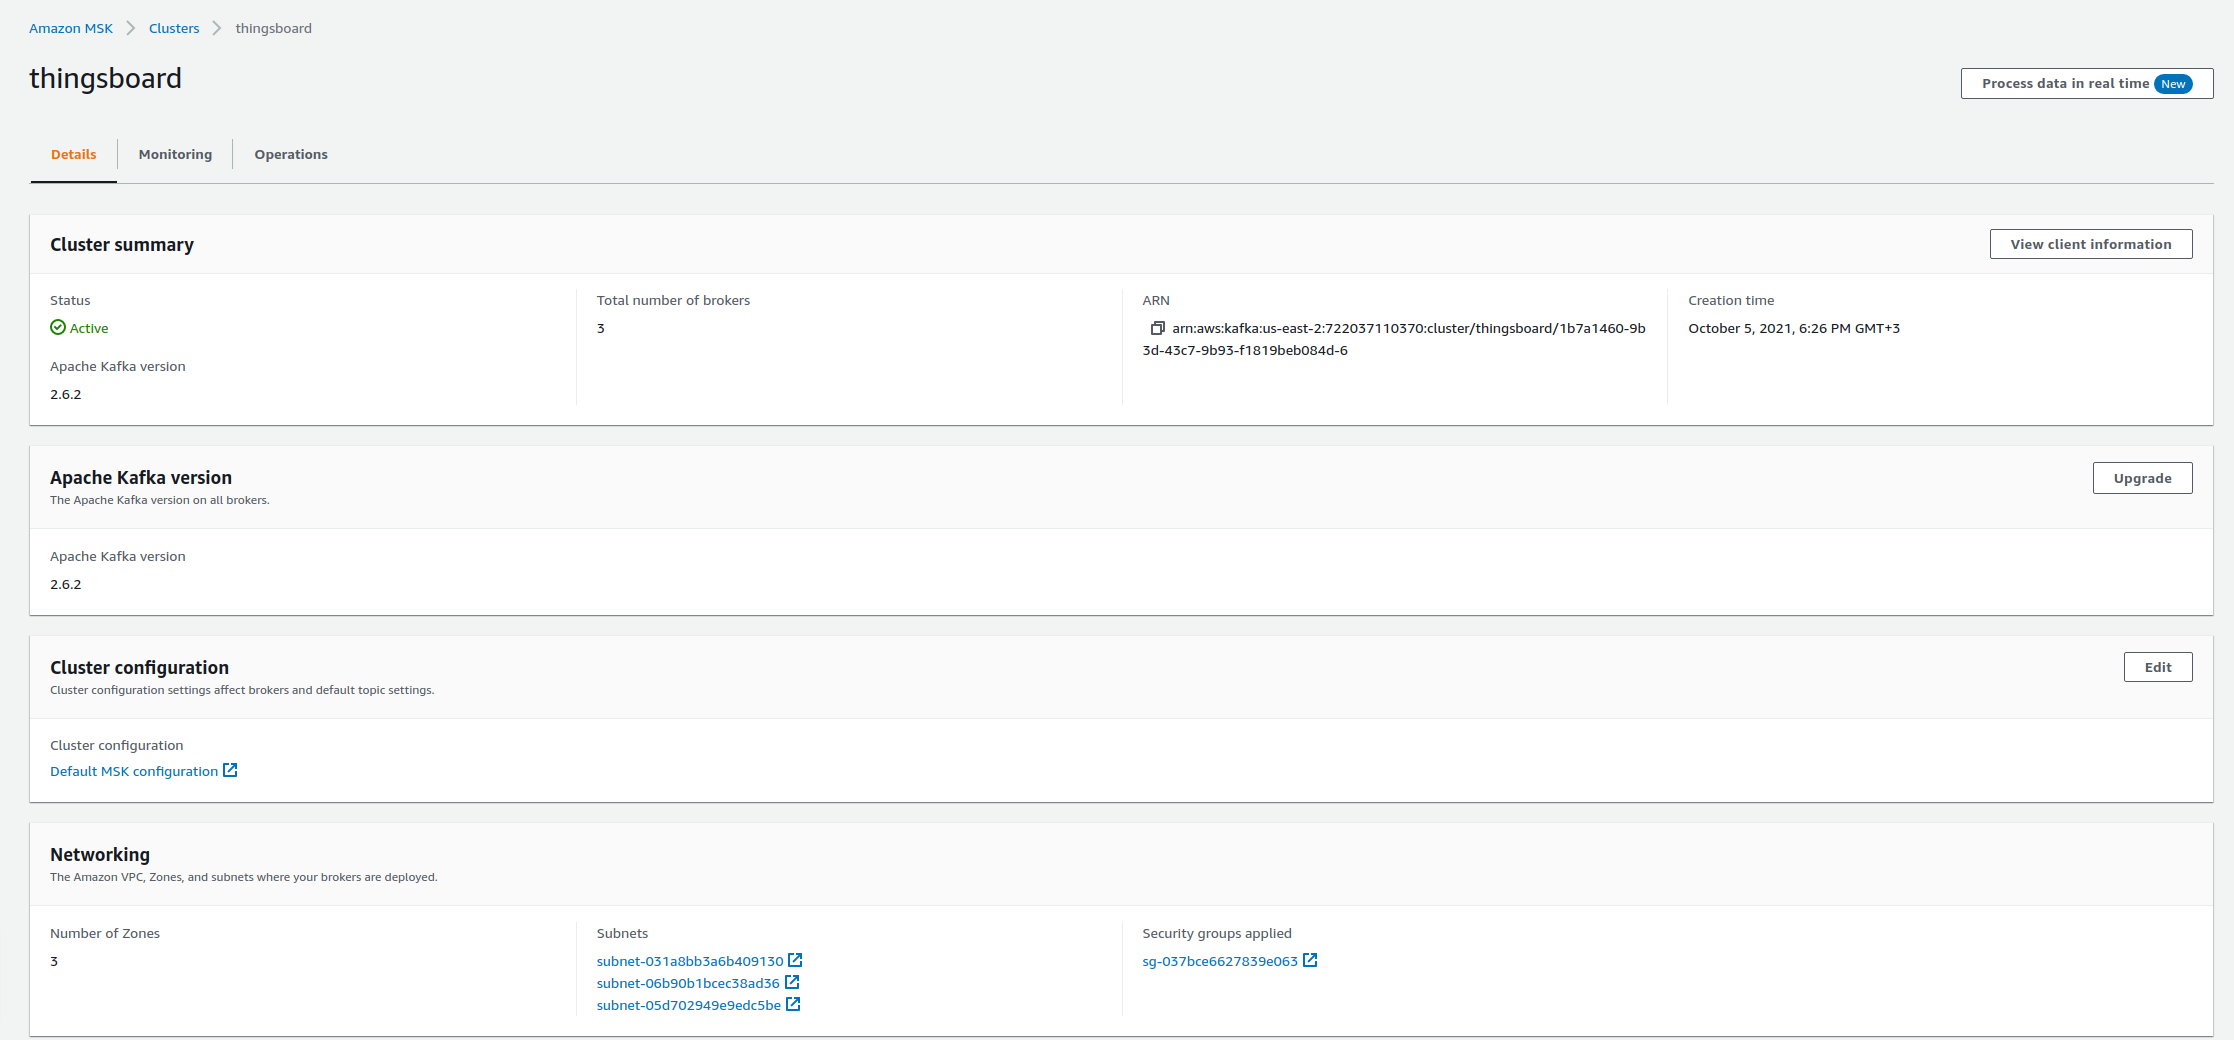Click the Creation time label

point(1731,300)
